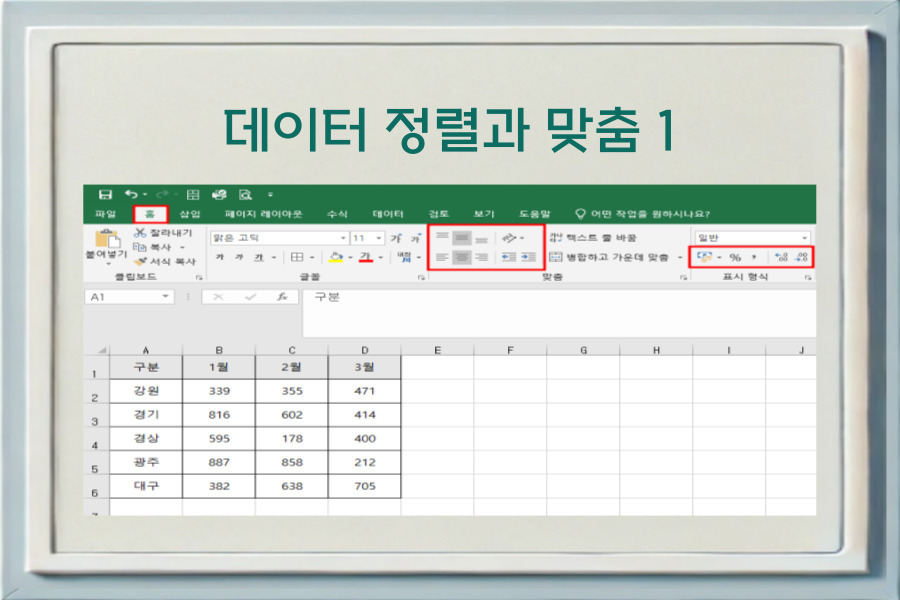Open the A1 name box dropdown
900x600 pixels.
[165, 297]
